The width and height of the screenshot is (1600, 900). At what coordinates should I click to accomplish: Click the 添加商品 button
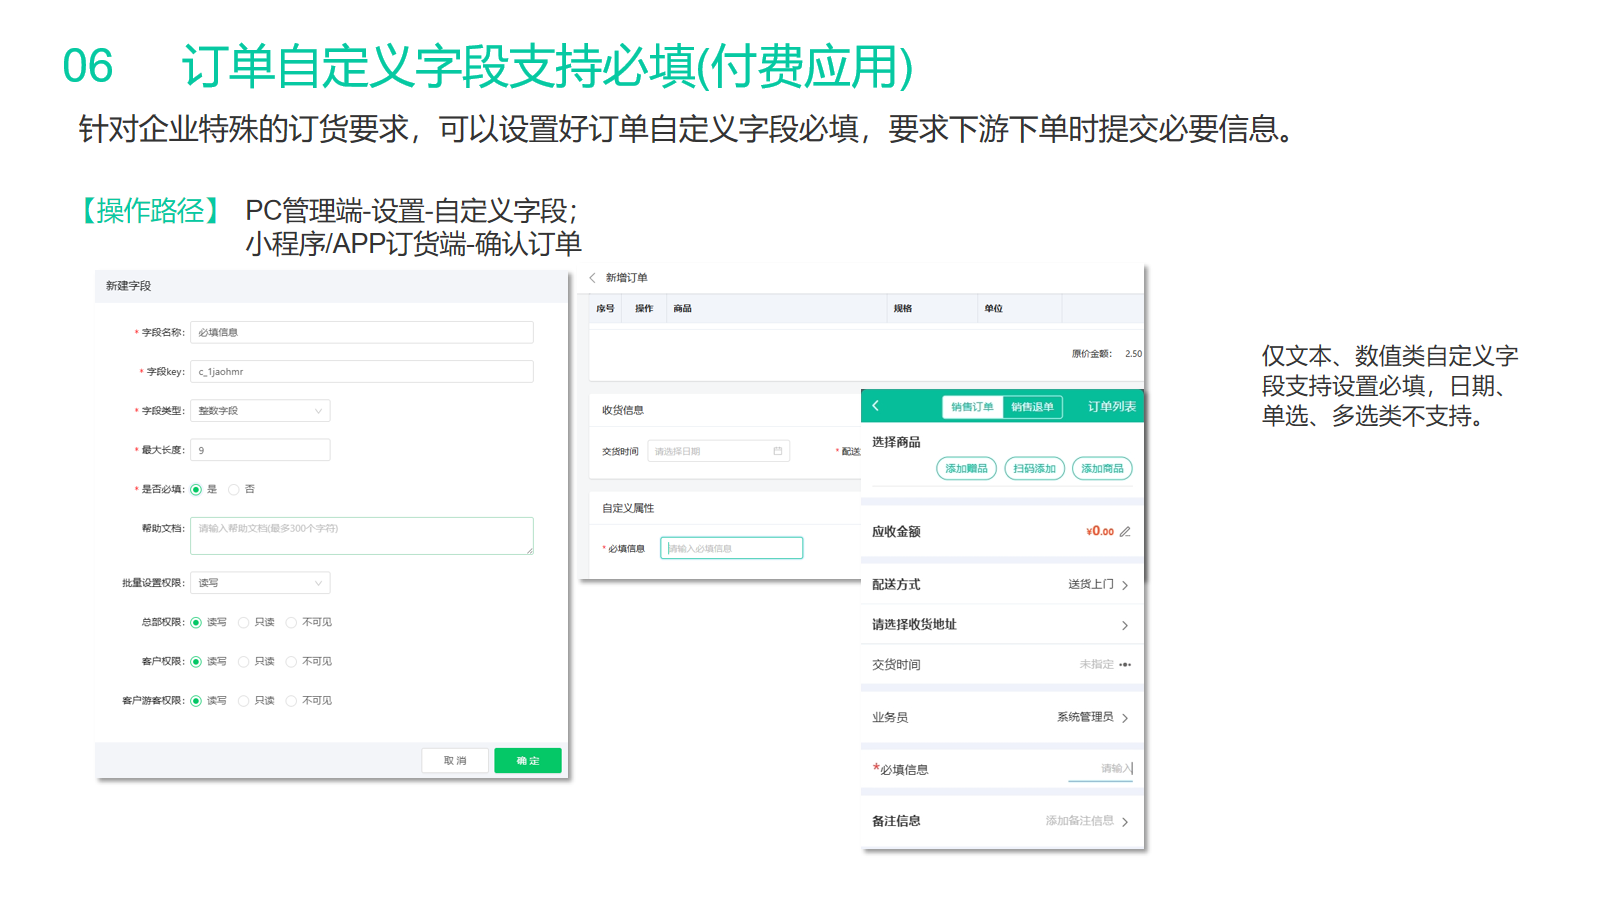[x=1102, y=469]
